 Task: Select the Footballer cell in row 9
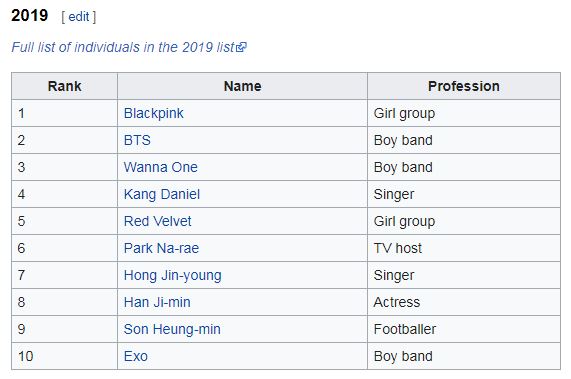pyautogui.click(x=464, y=329)
